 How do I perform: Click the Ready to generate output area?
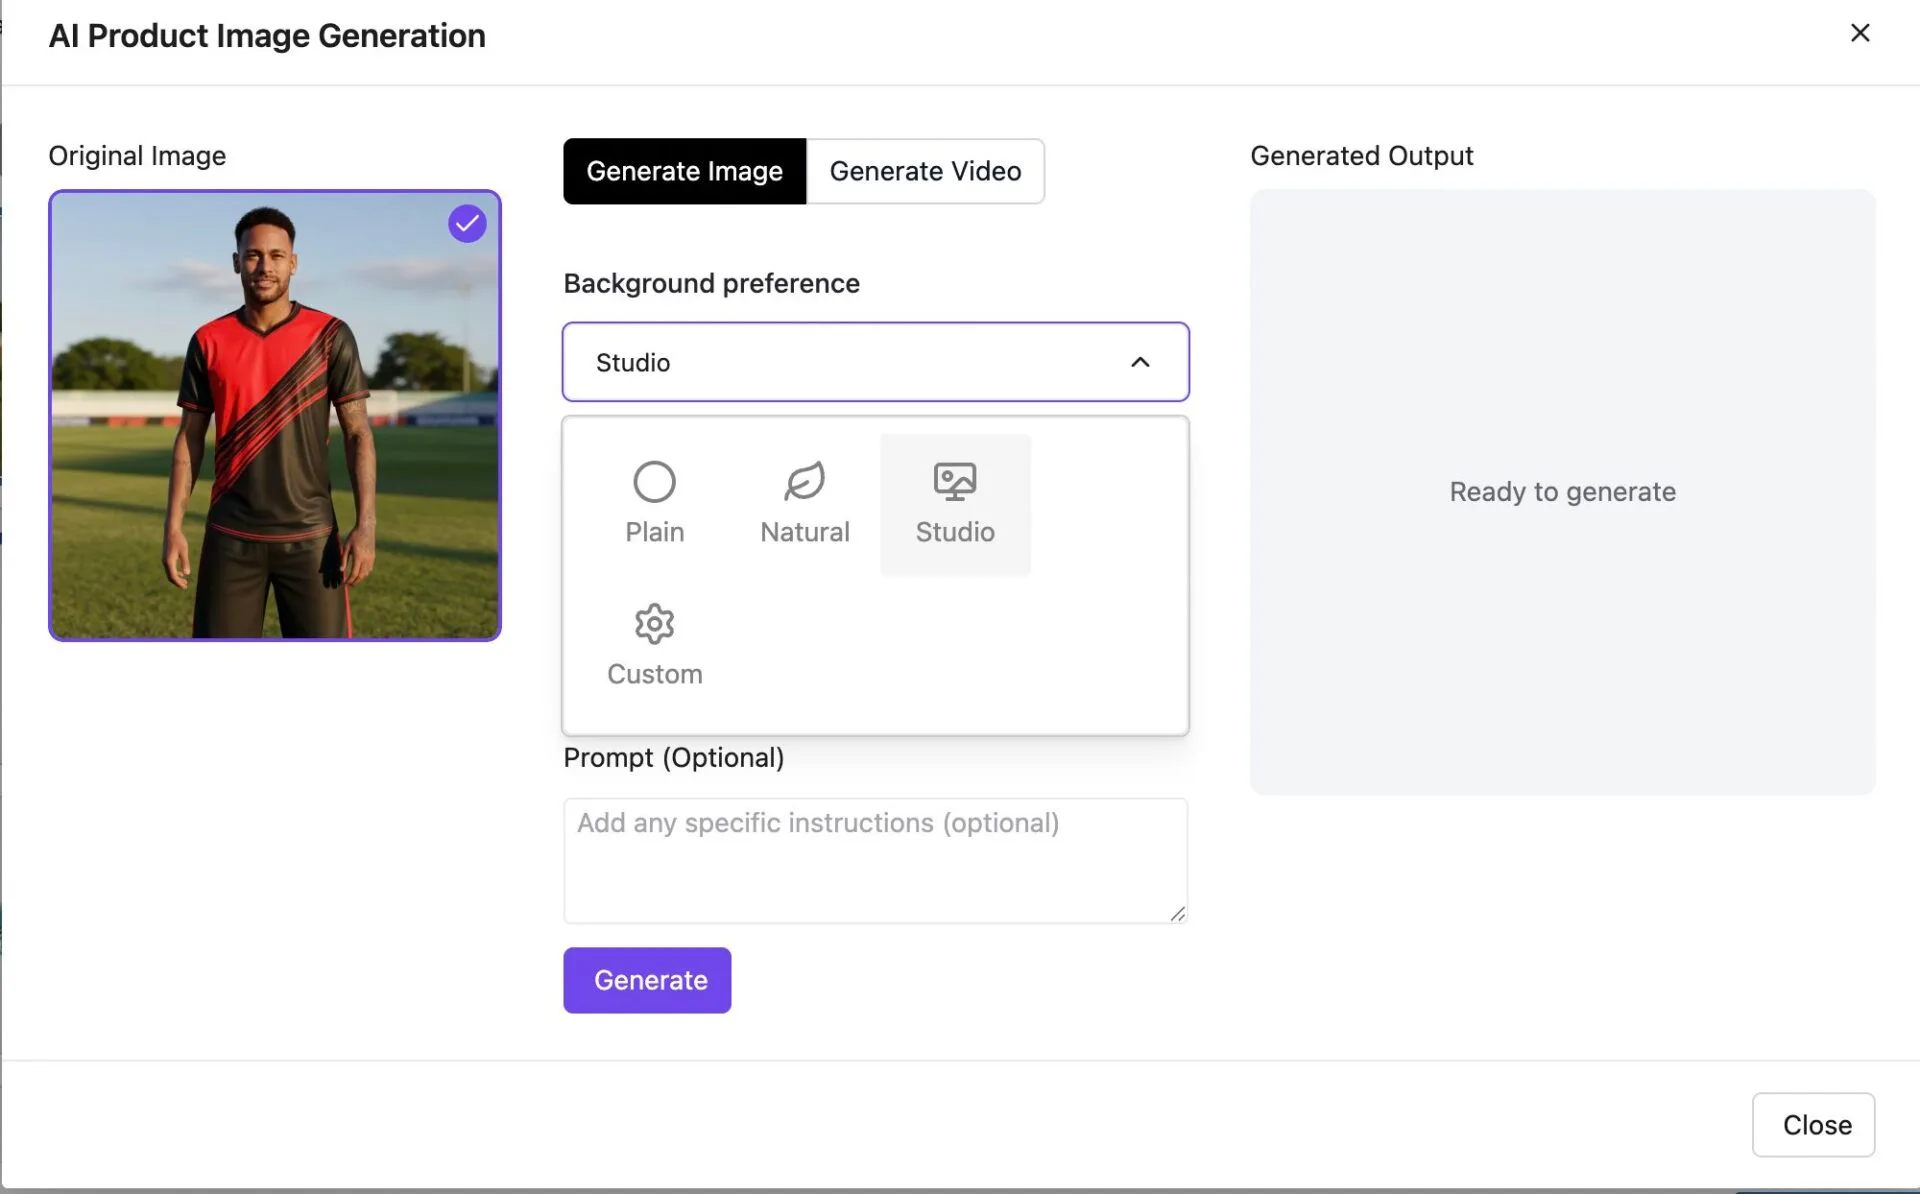[1563, 492]
